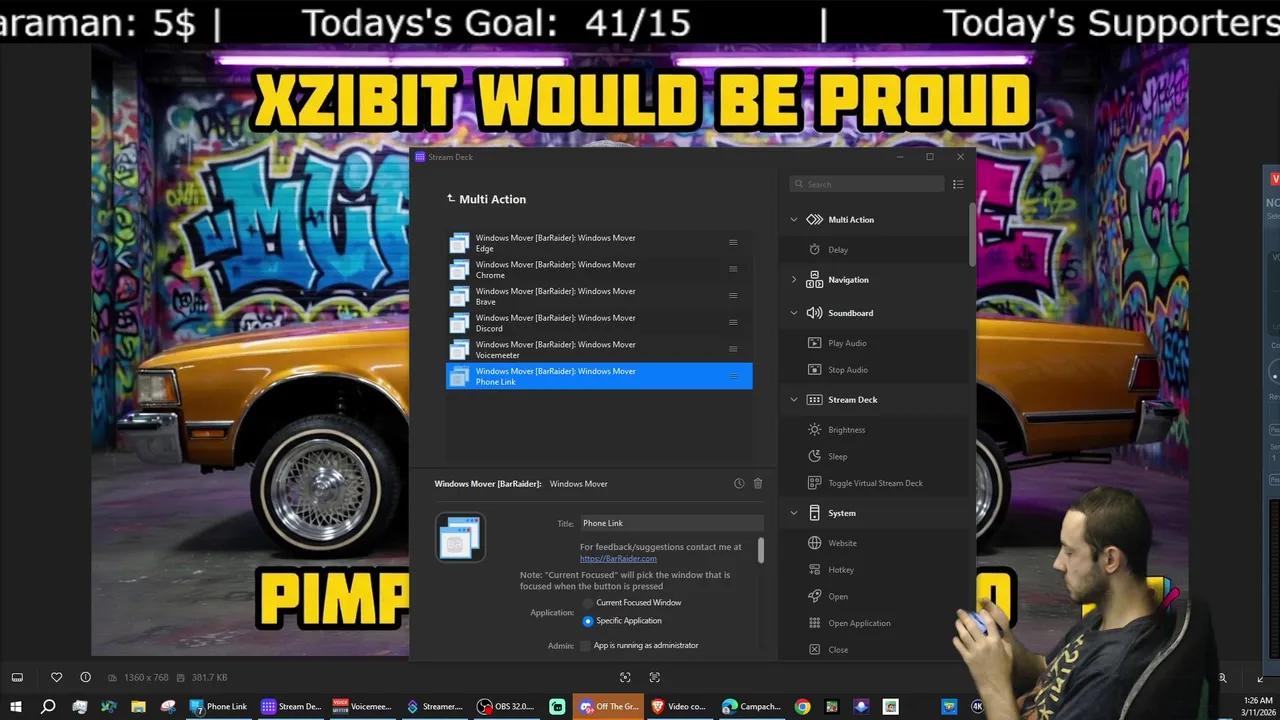Open Voicemeeter from the taskbar
Screen dimensions: 1280x720
coord(362,706)
